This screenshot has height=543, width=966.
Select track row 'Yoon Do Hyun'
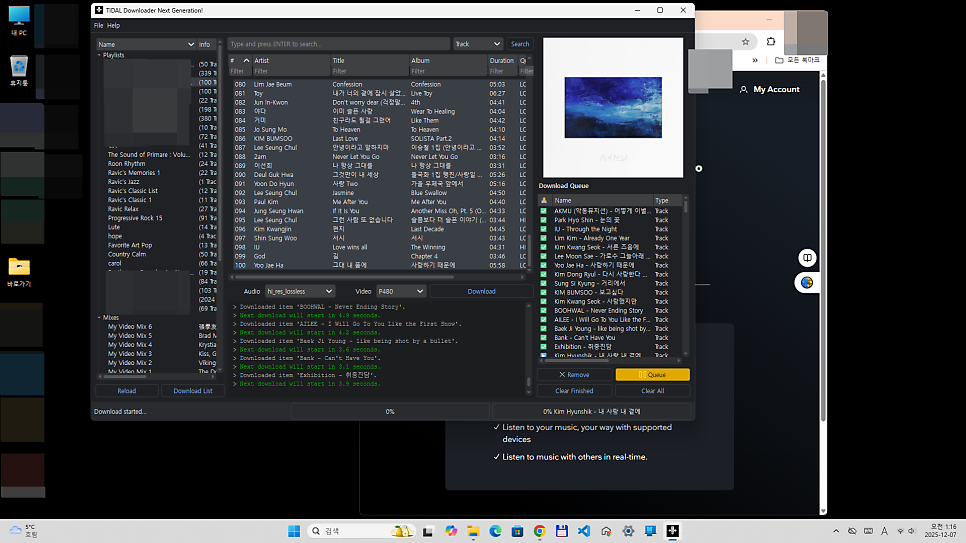click(379, 184)
